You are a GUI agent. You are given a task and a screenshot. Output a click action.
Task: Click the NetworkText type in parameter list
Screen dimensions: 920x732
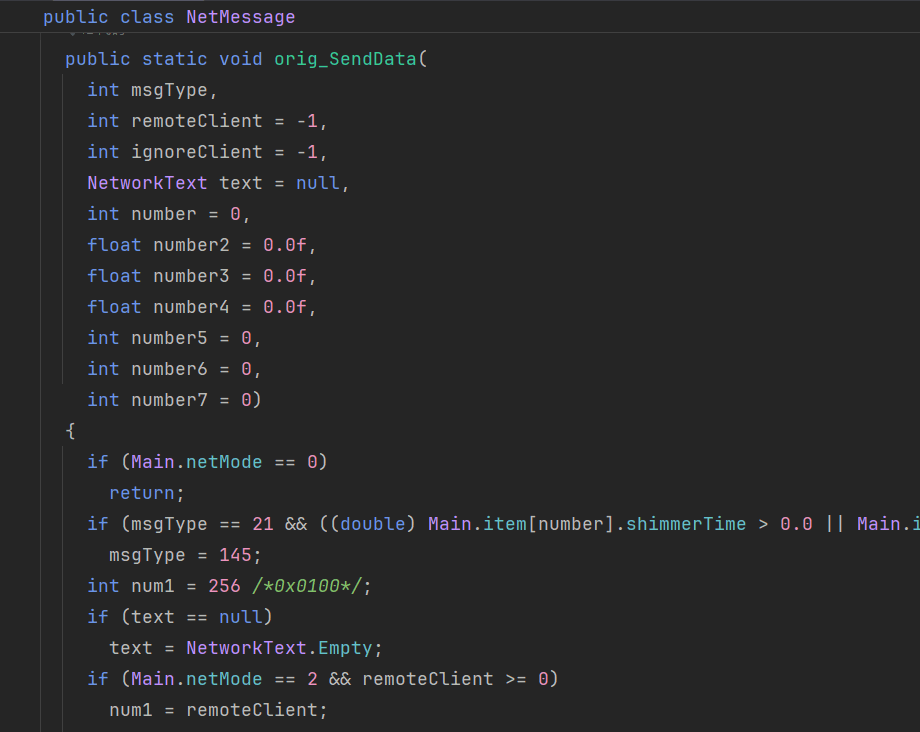tap(147, 183)
